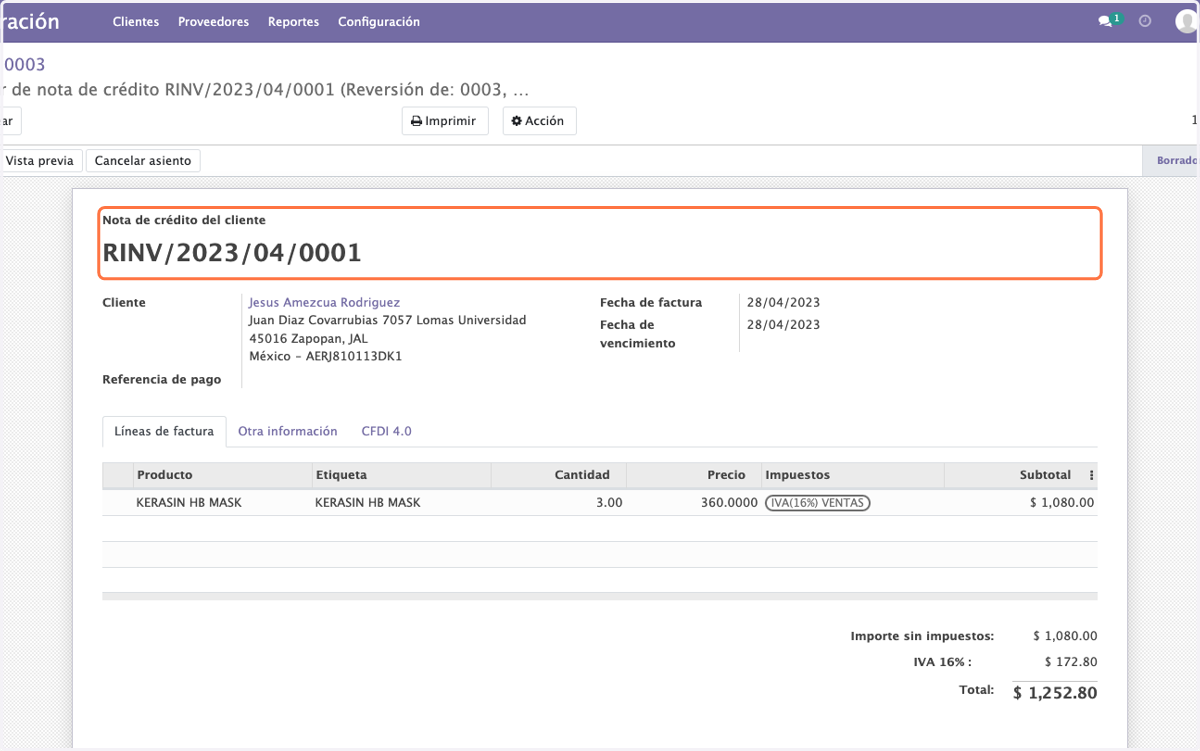
Task: Sort by Cantidad column header
Action: [x=558, y=475]
